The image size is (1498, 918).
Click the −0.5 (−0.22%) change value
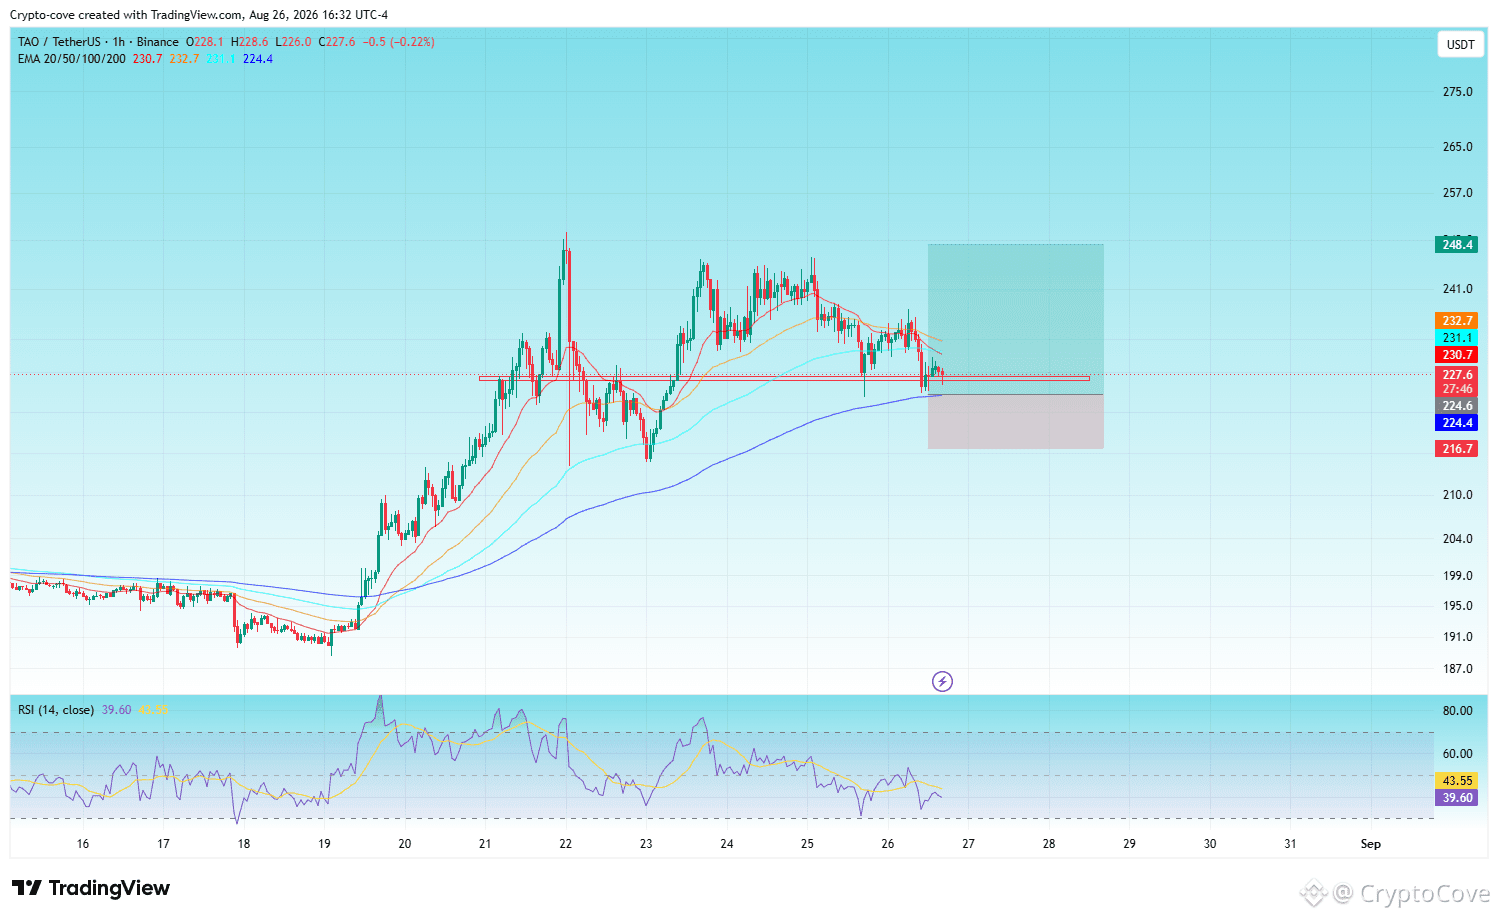point(399,42)
